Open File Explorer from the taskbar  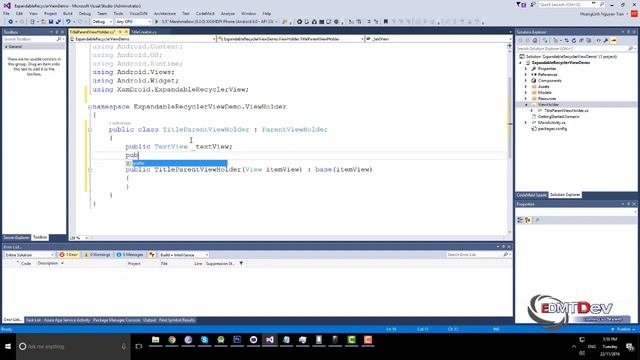tap(156, 340)
